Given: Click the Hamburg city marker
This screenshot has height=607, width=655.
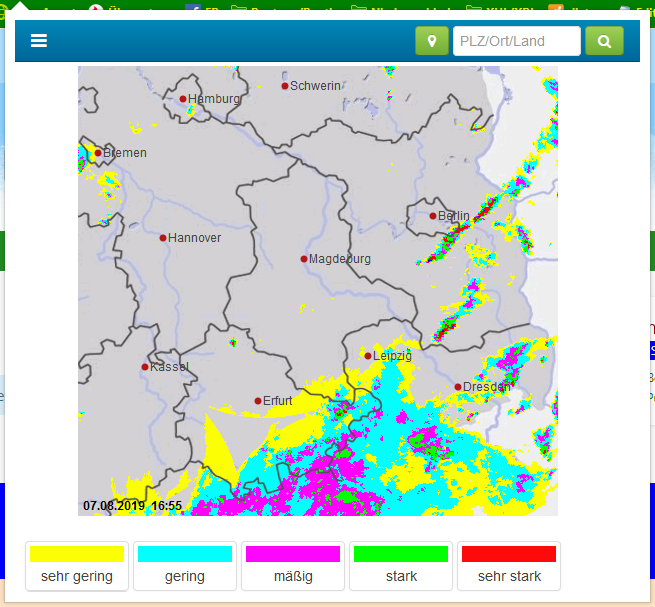Looking at the screenshot, I should tap(183, 99).
